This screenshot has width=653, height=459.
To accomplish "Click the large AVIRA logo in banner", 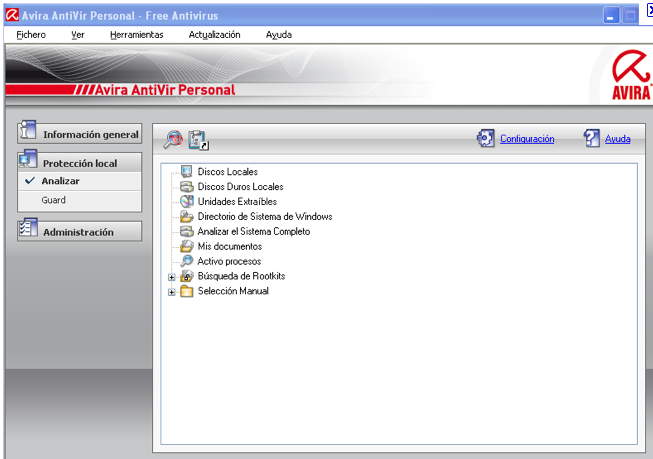I will point(631,75).
